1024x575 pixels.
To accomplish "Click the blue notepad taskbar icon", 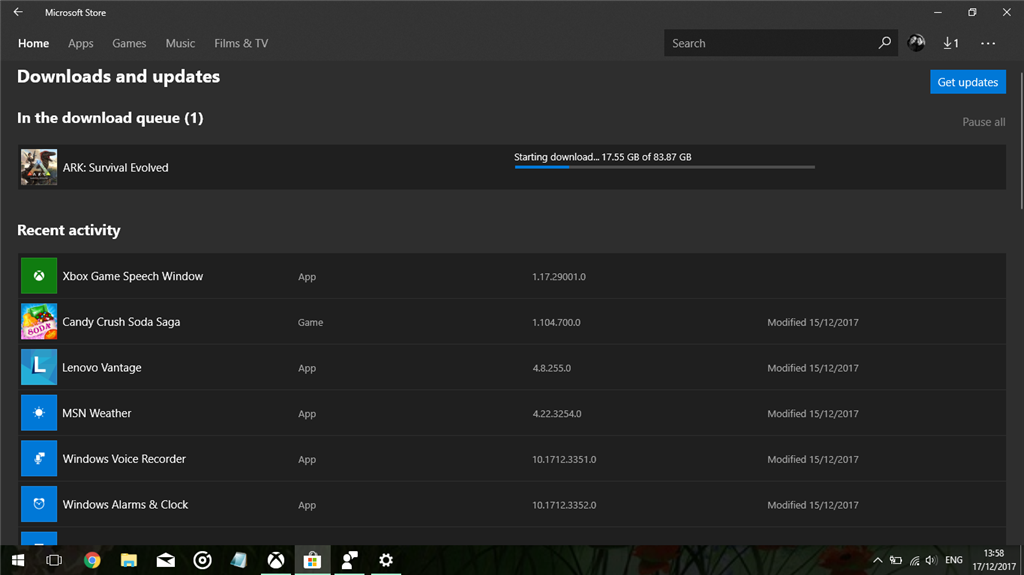I will [x=239, y=561].
